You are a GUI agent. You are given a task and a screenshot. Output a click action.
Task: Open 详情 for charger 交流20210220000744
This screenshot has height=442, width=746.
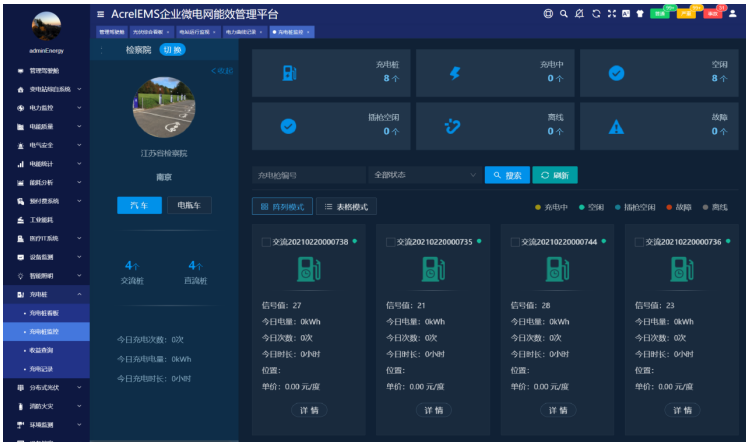558,410
